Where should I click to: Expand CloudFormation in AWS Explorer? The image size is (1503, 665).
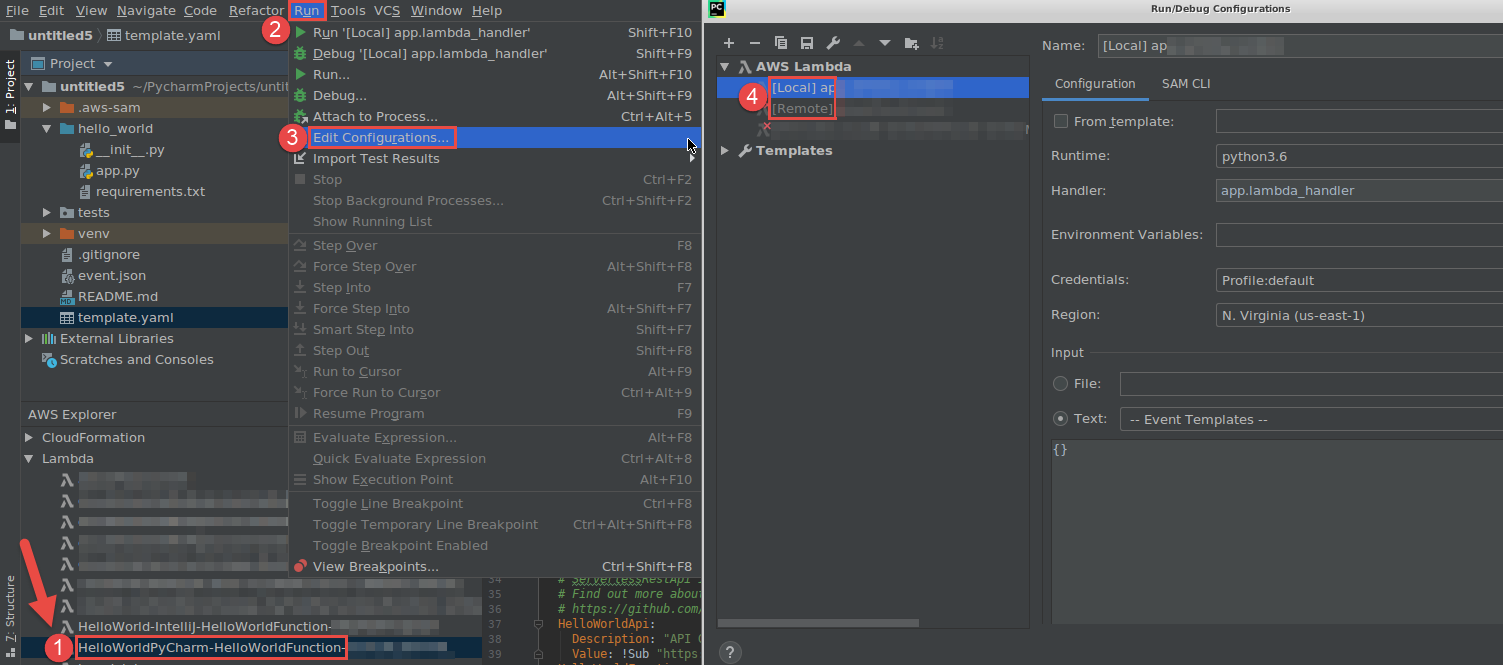pos(28,437)
